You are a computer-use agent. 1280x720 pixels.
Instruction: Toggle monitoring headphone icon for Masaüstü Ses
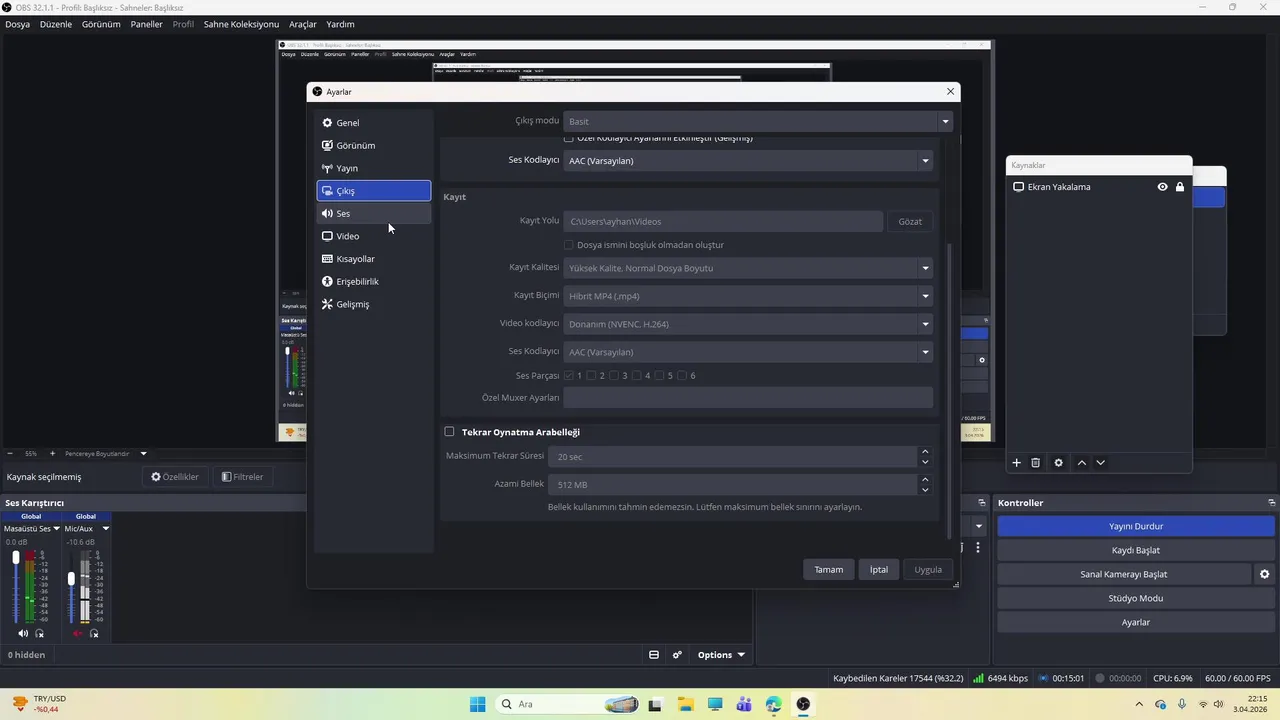pyautogui.click(x=40, y=633)
